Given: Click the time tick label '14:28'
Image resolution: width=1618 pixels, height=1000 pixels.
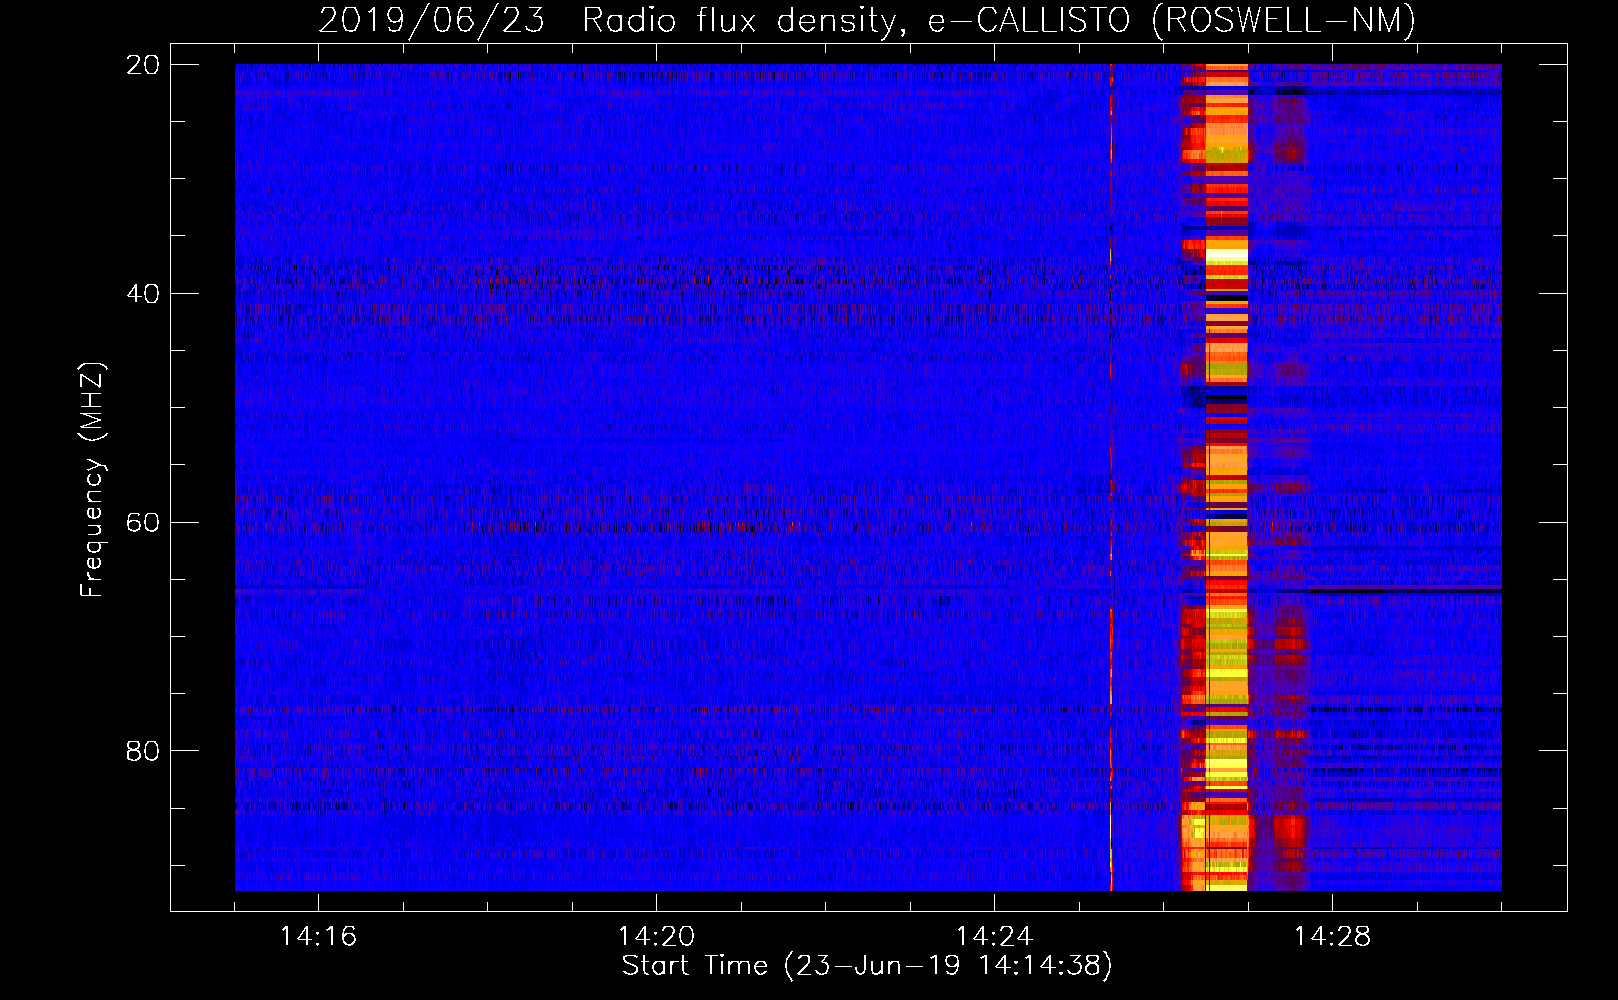Looking at the screenshot, I should tap(1332, 937).
